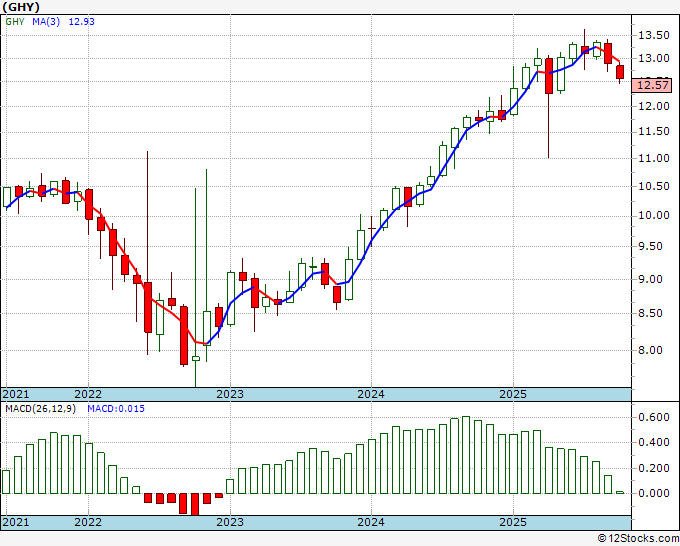
Task: Click 2025 on the MACD timeline
Action: [513, 522]
